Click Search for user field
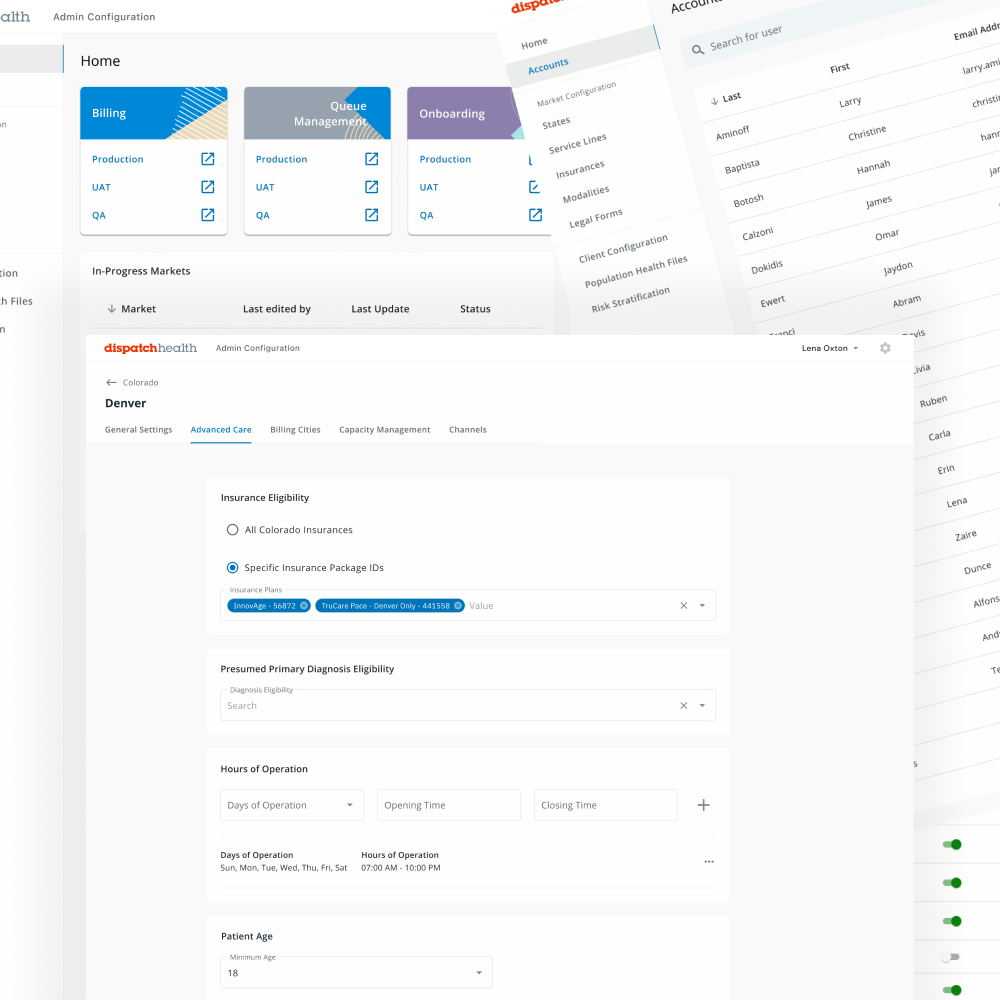The height and width of the screenshot is (1000, 1000). point(746,38)
